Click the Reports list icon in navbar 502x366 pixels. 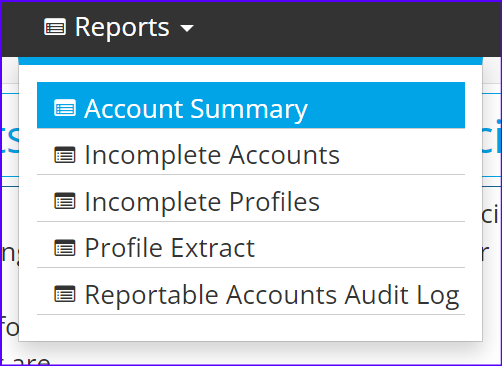click(x=55, y=27)
